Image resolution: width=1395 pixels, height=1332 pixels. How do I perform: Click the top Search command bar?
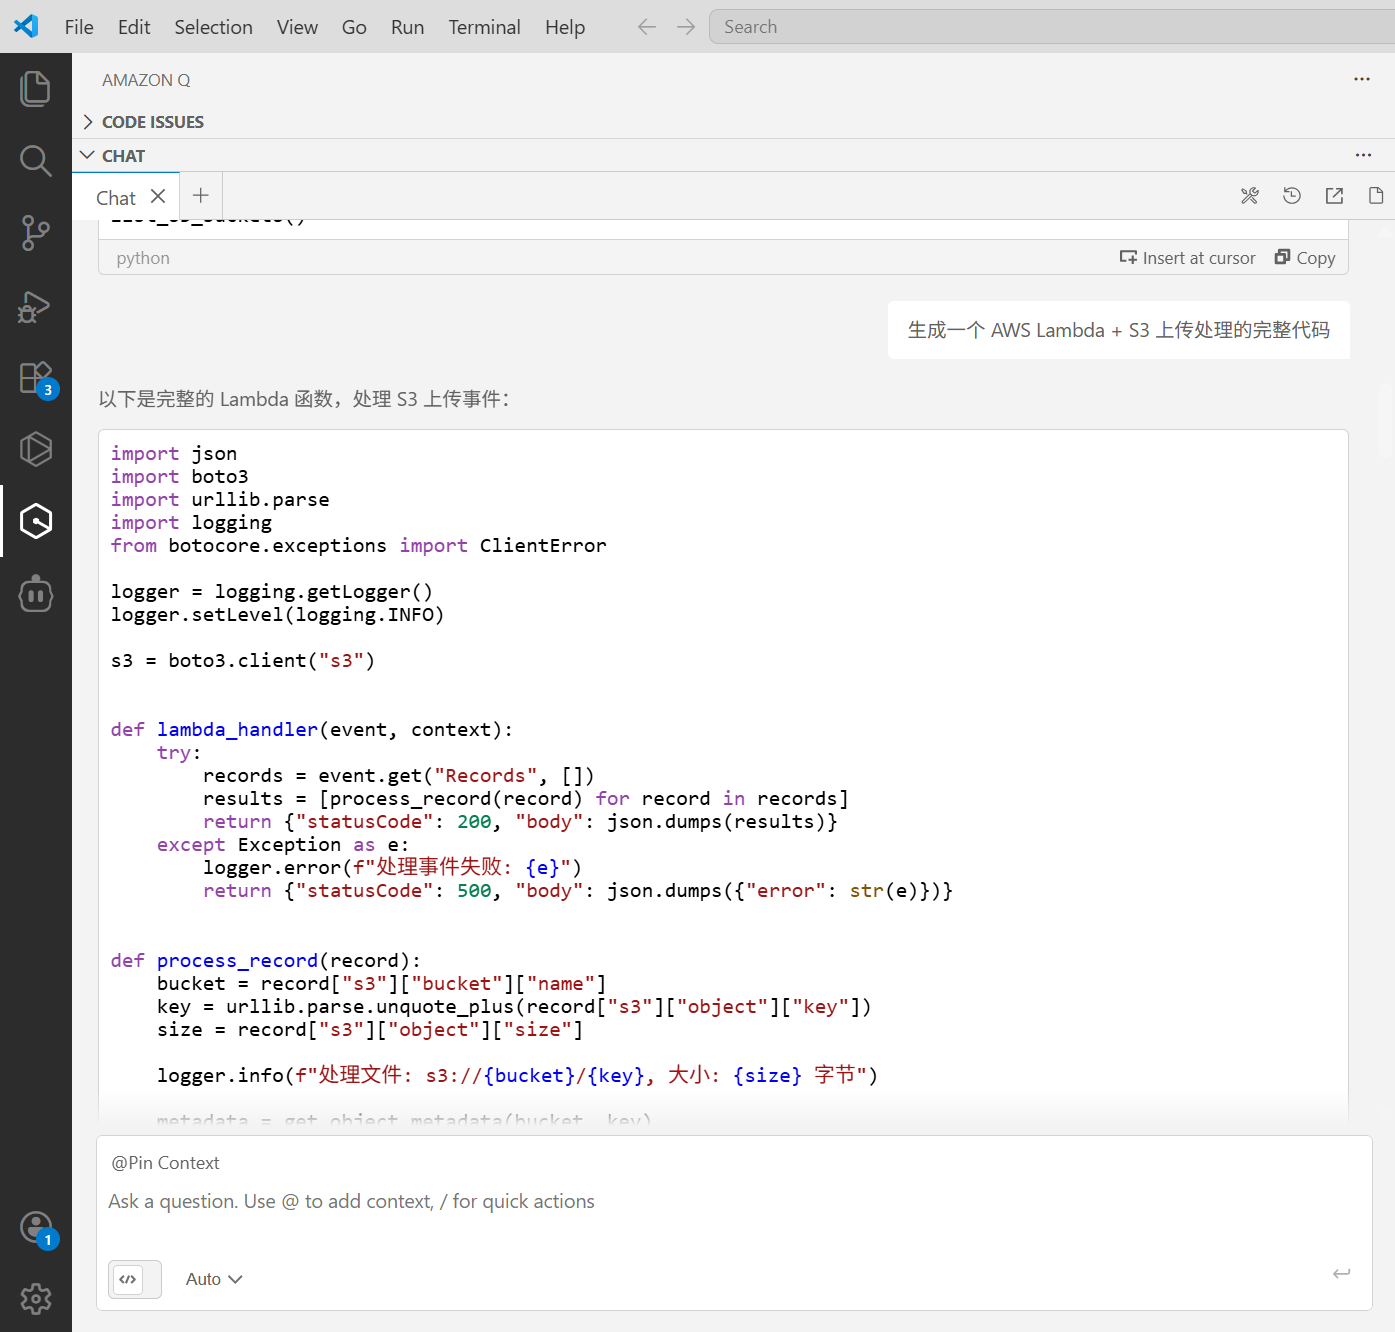[1052, 27]
